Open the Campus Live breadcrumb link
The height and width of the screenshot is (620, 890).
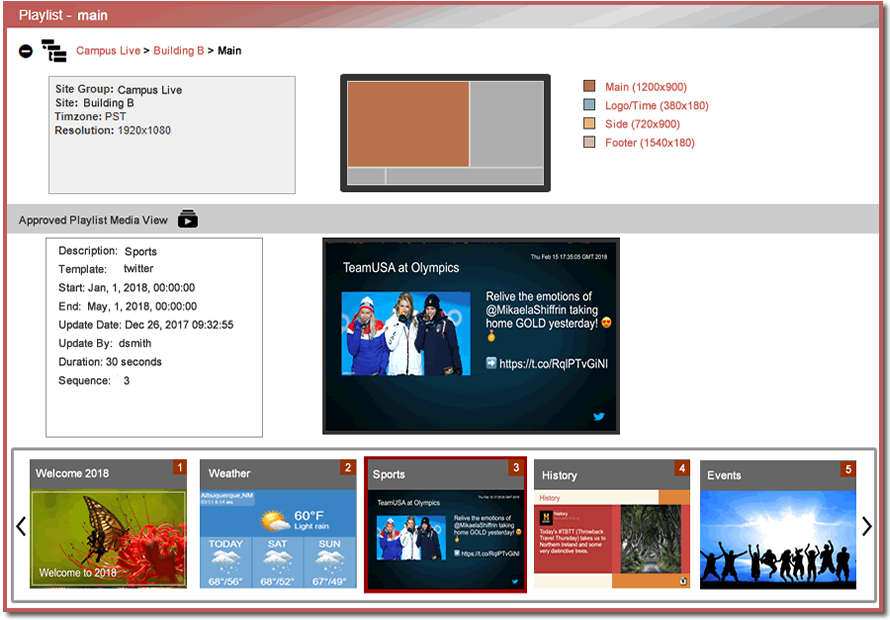click(108, 51)
